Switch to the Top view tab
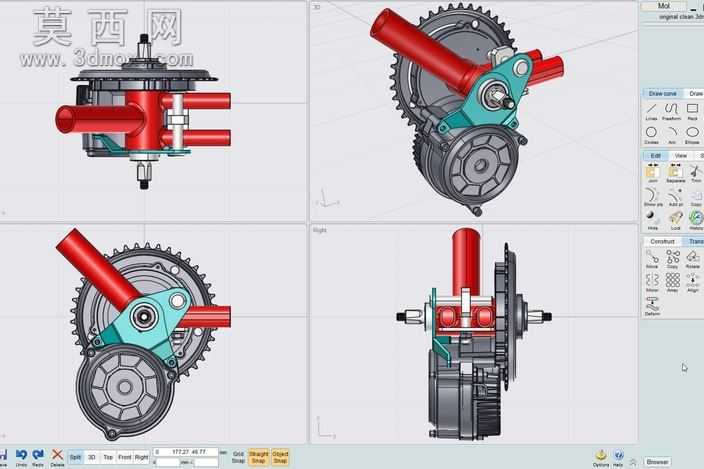The image size is (704, 469). coord(108,457)
